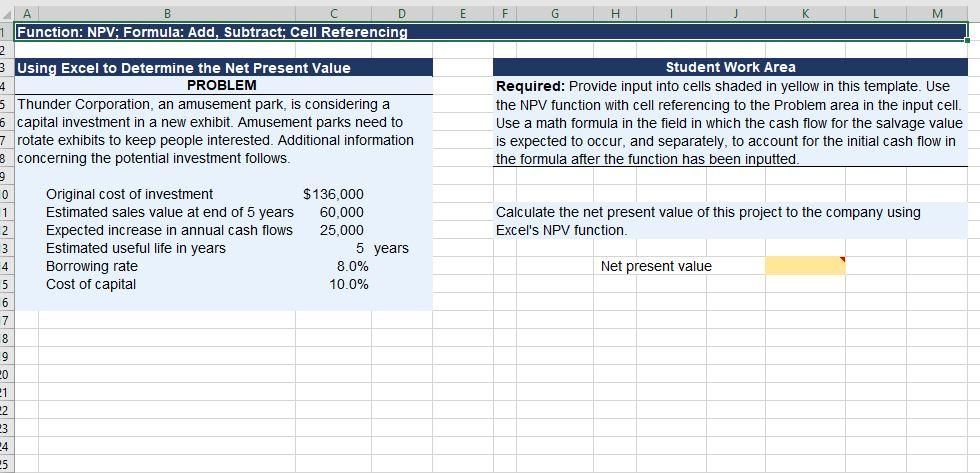The height and width of the screenshot is (473, 980).
Task: Select the title cell "Function: NPV; Formula..."
Action: pyautogui.click(x=491, y=32)
